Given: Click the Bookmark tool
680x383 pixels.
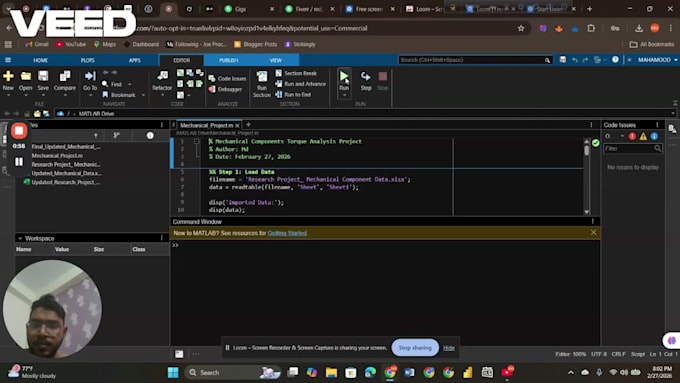Looking at the screenshot, I should (119, 95).
